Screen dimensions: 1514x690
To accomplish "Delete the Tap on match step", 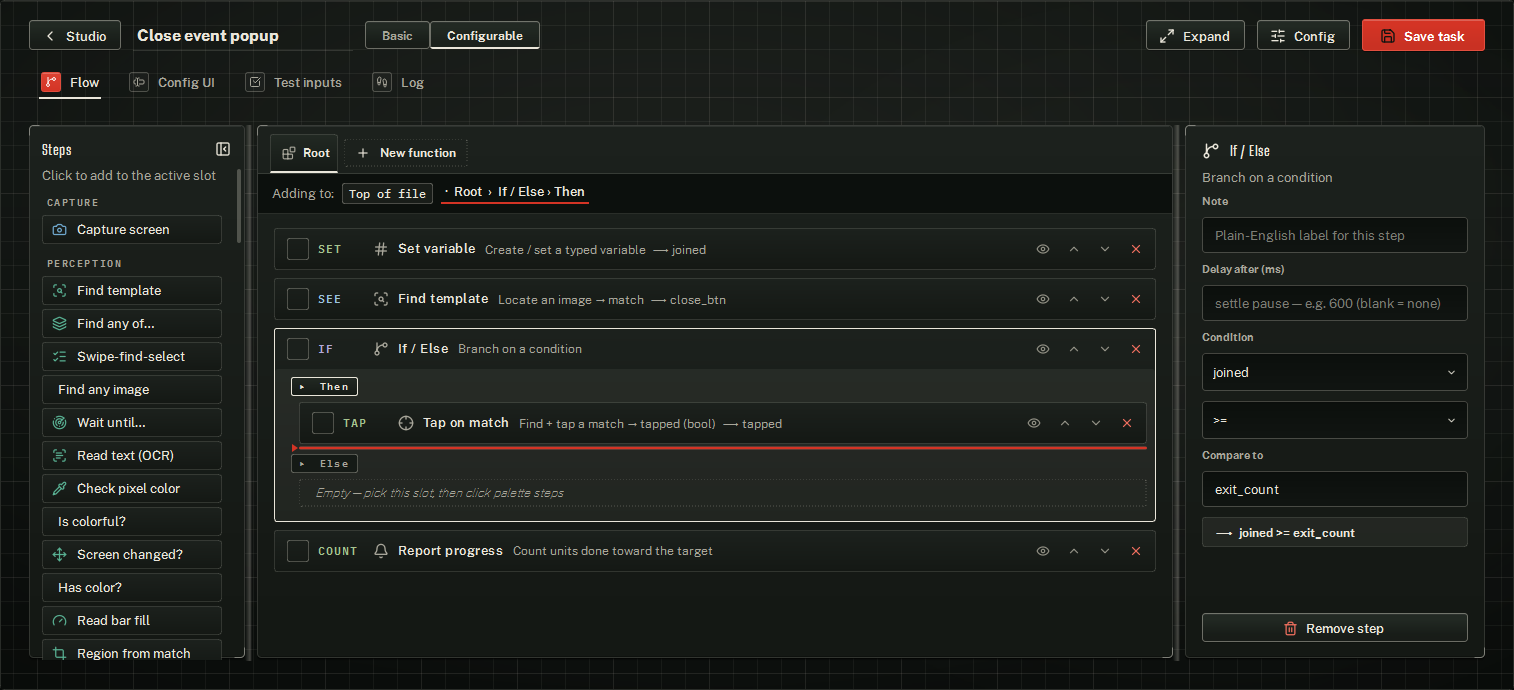I will pyautogui.click(x=1127, y=423).
